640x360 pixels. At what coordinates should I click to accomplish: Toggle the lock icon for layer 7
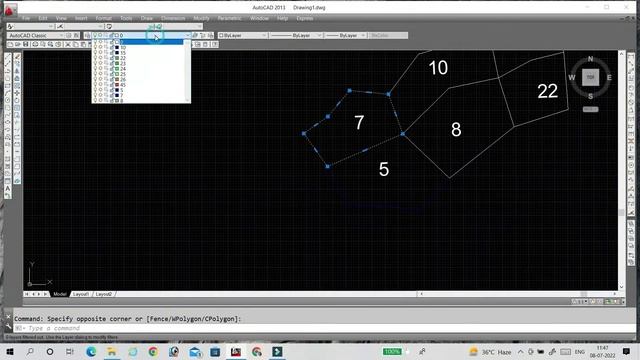tap(111, 96)
